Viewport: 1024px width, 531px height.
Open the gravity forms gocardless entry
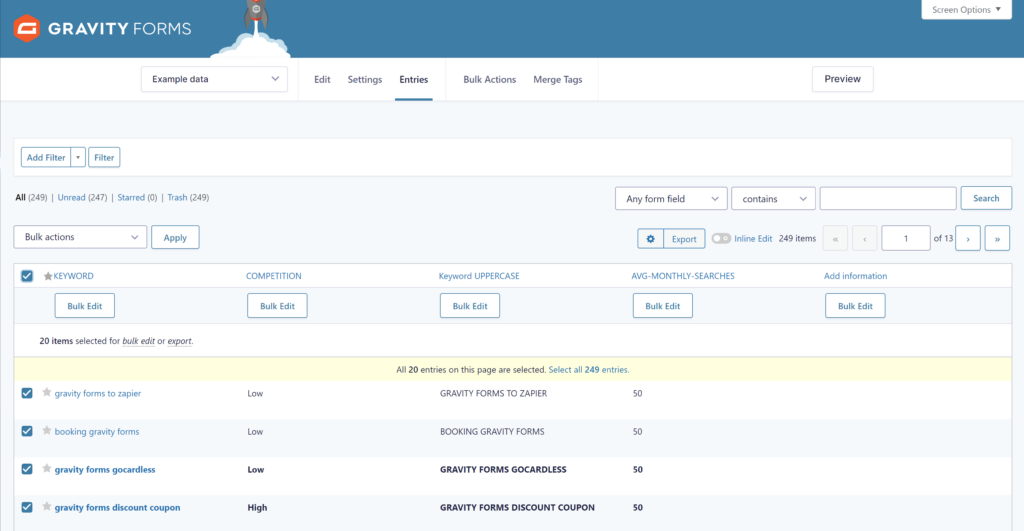105,469
